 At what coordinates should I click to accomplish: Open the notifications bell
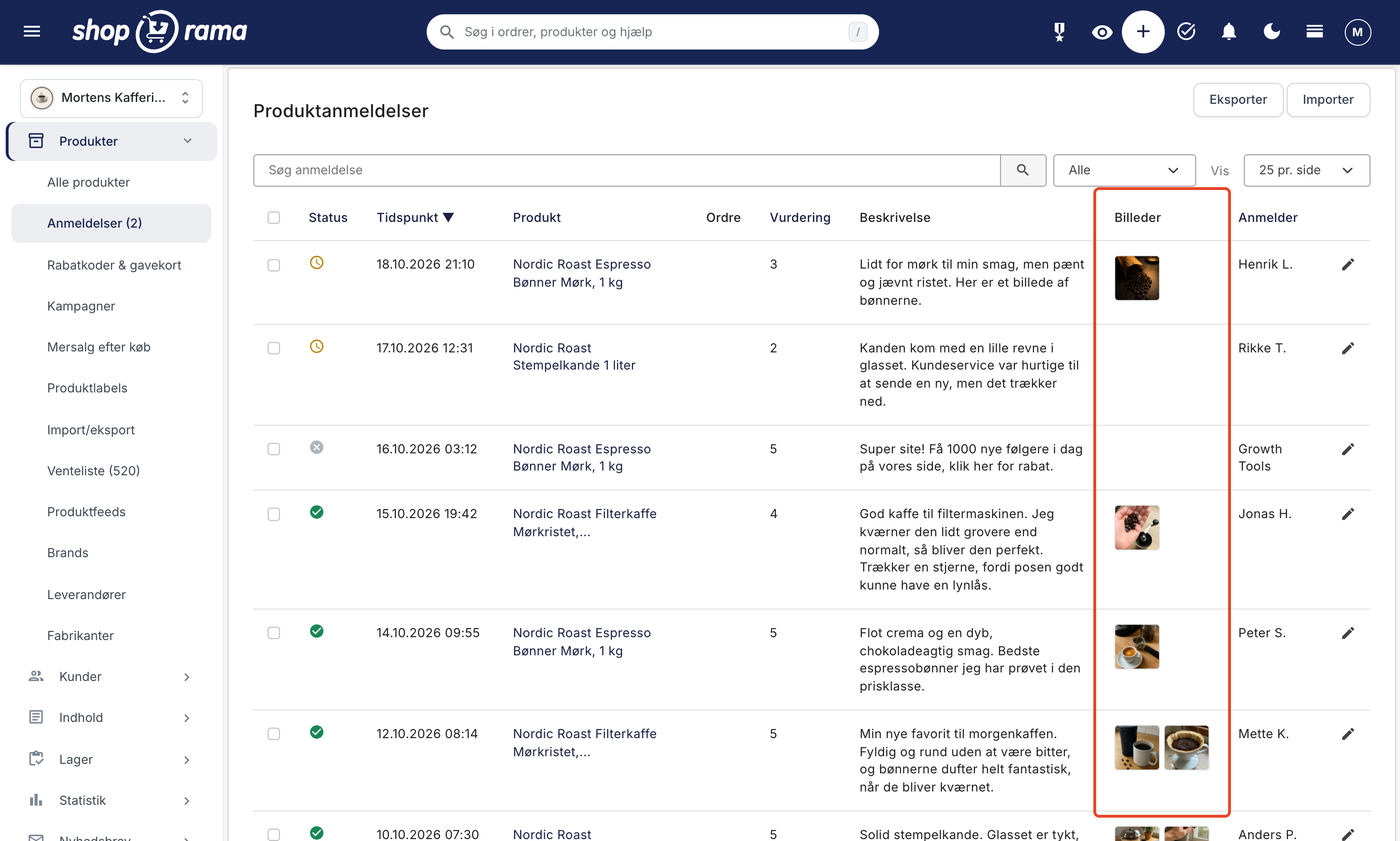1229,32
